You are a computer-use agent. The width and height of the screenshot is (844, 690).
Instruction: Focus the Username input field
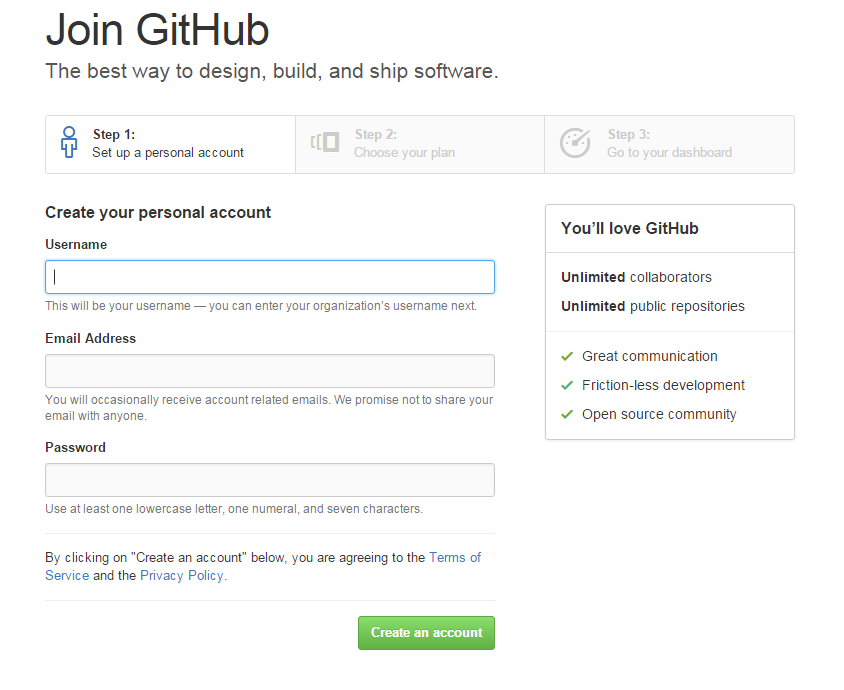[x=270, y=277]
